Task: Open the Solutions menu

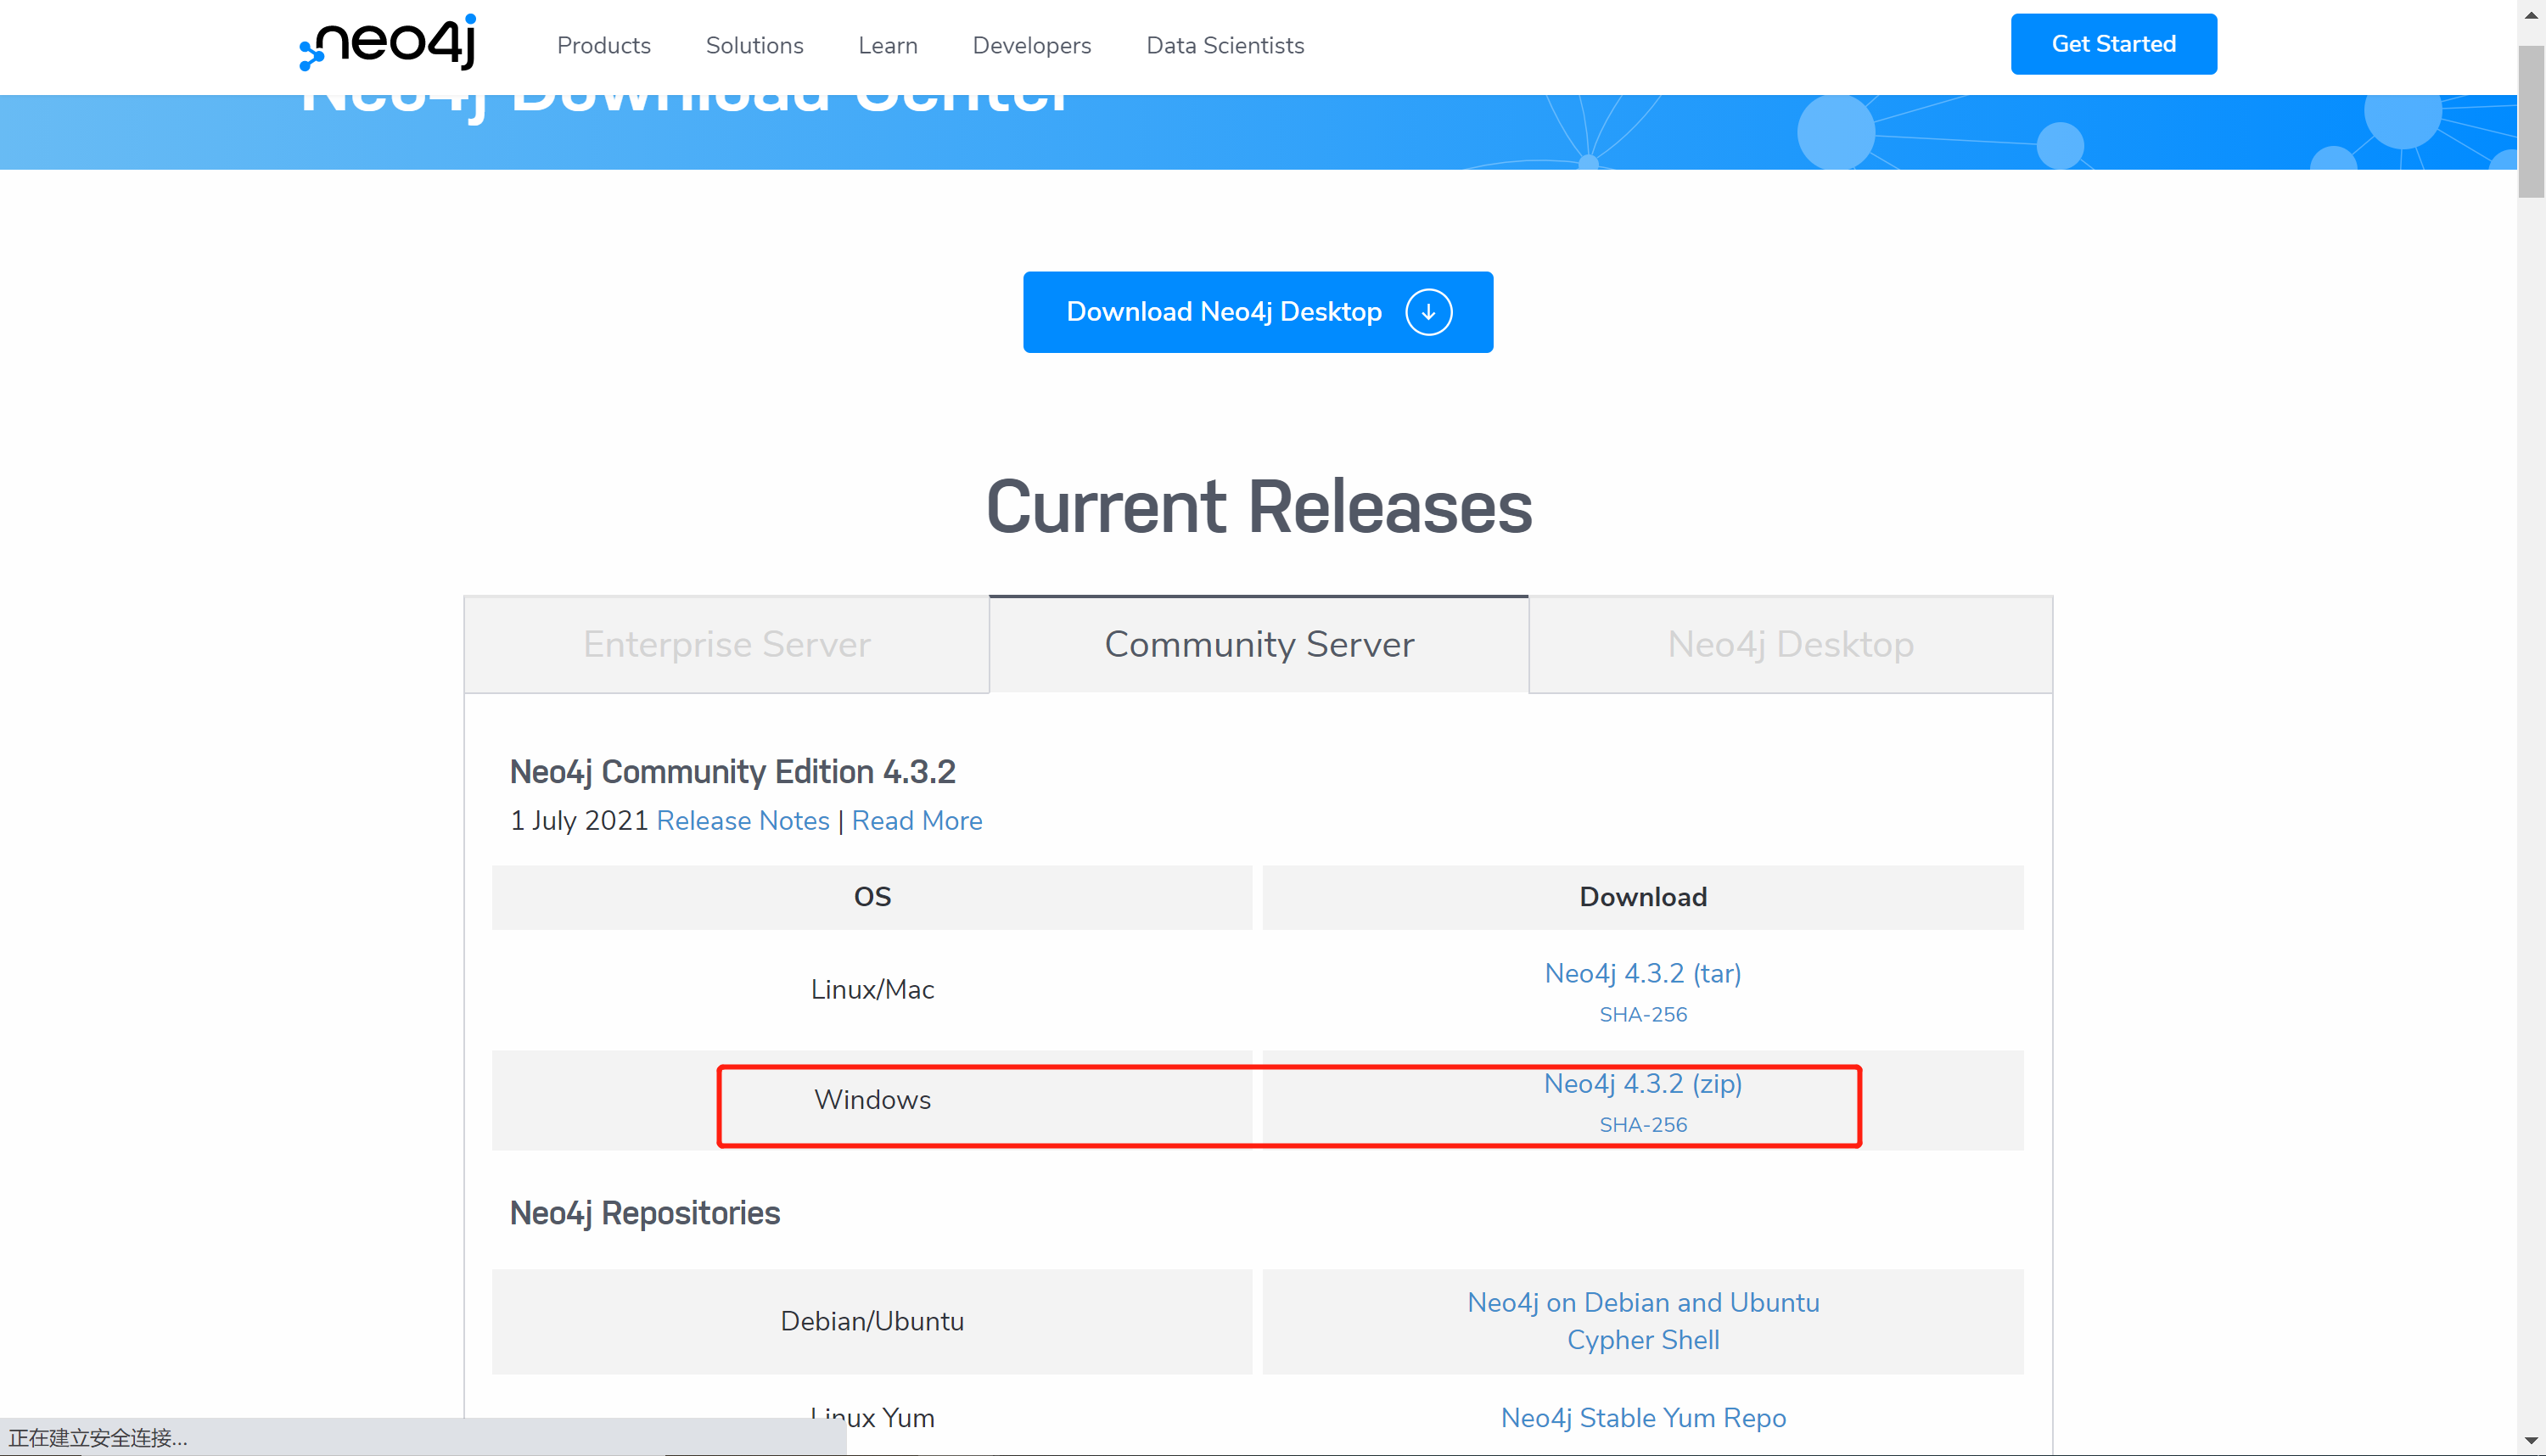Action: click(754, 45)
